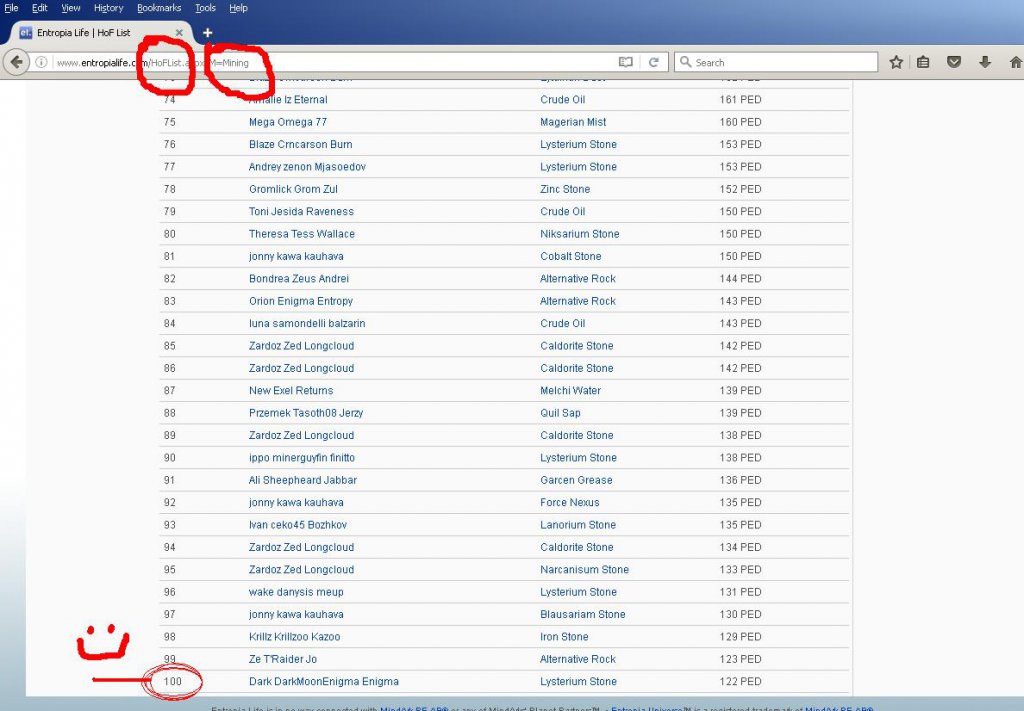Open player Mega Omega 77
Image resolution: width=1024 pixels, height=711 pixels.
pyautogui.click(x=287, y=122)
